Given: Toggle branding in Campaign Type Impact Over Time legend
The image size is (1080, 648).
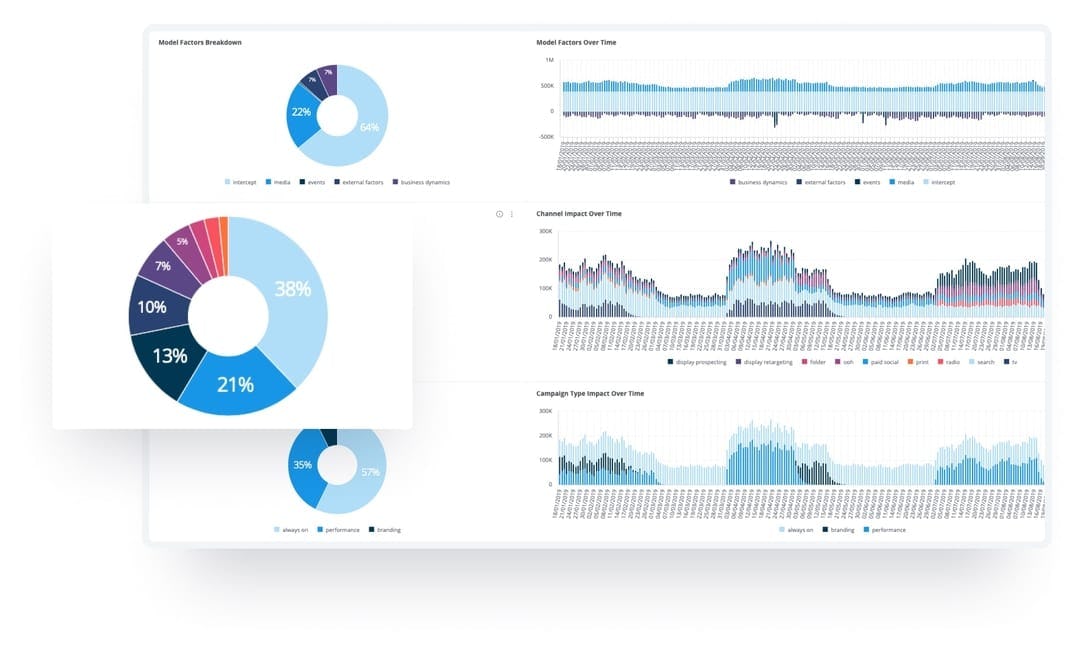Looking at the screenshot, I should 842,529.
